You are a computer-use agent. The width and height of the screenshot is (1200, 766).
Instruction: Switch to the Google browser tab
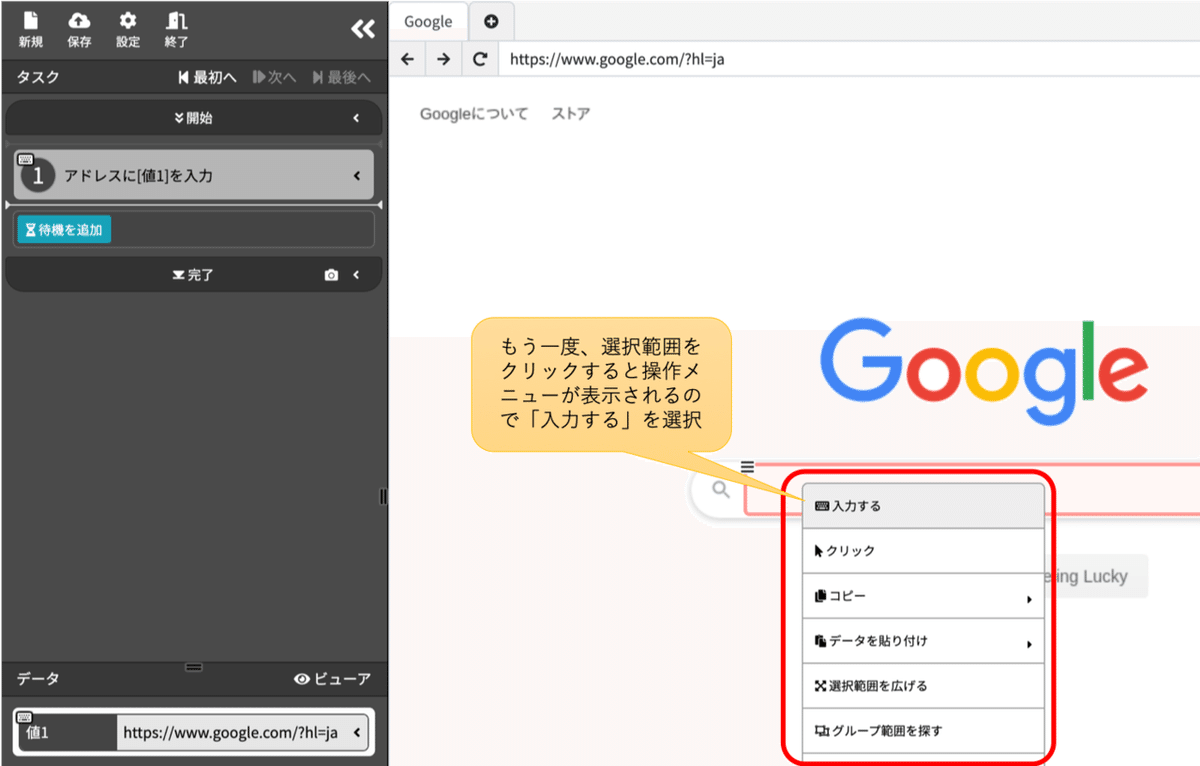point(428,20)
